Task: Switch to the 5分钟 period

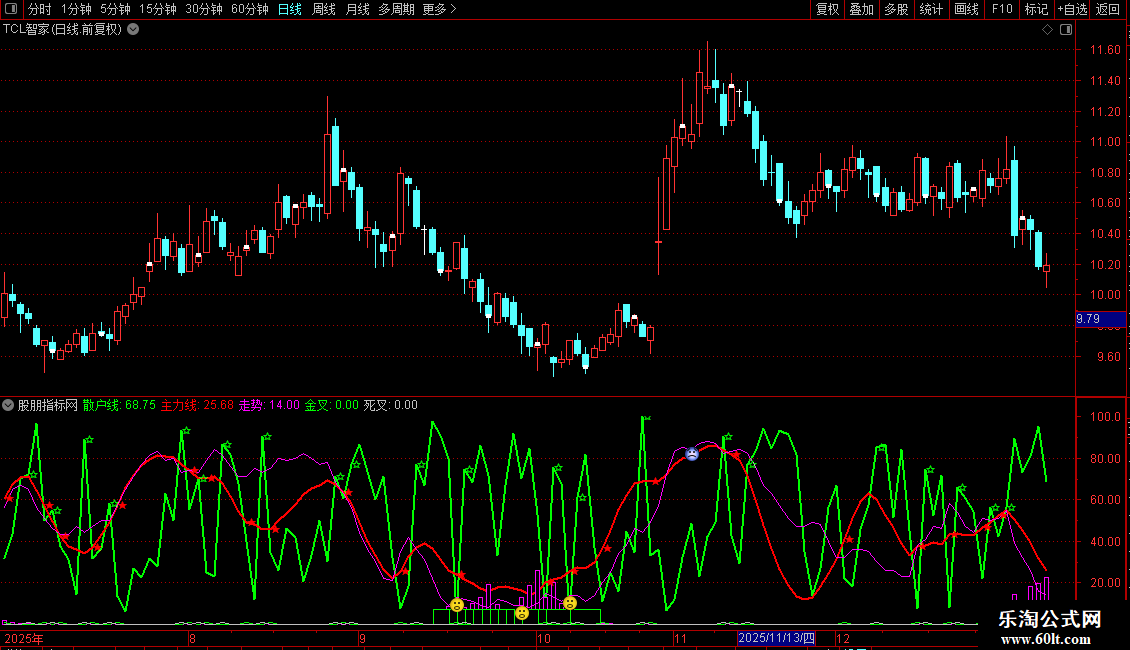Action: [115, 9]
